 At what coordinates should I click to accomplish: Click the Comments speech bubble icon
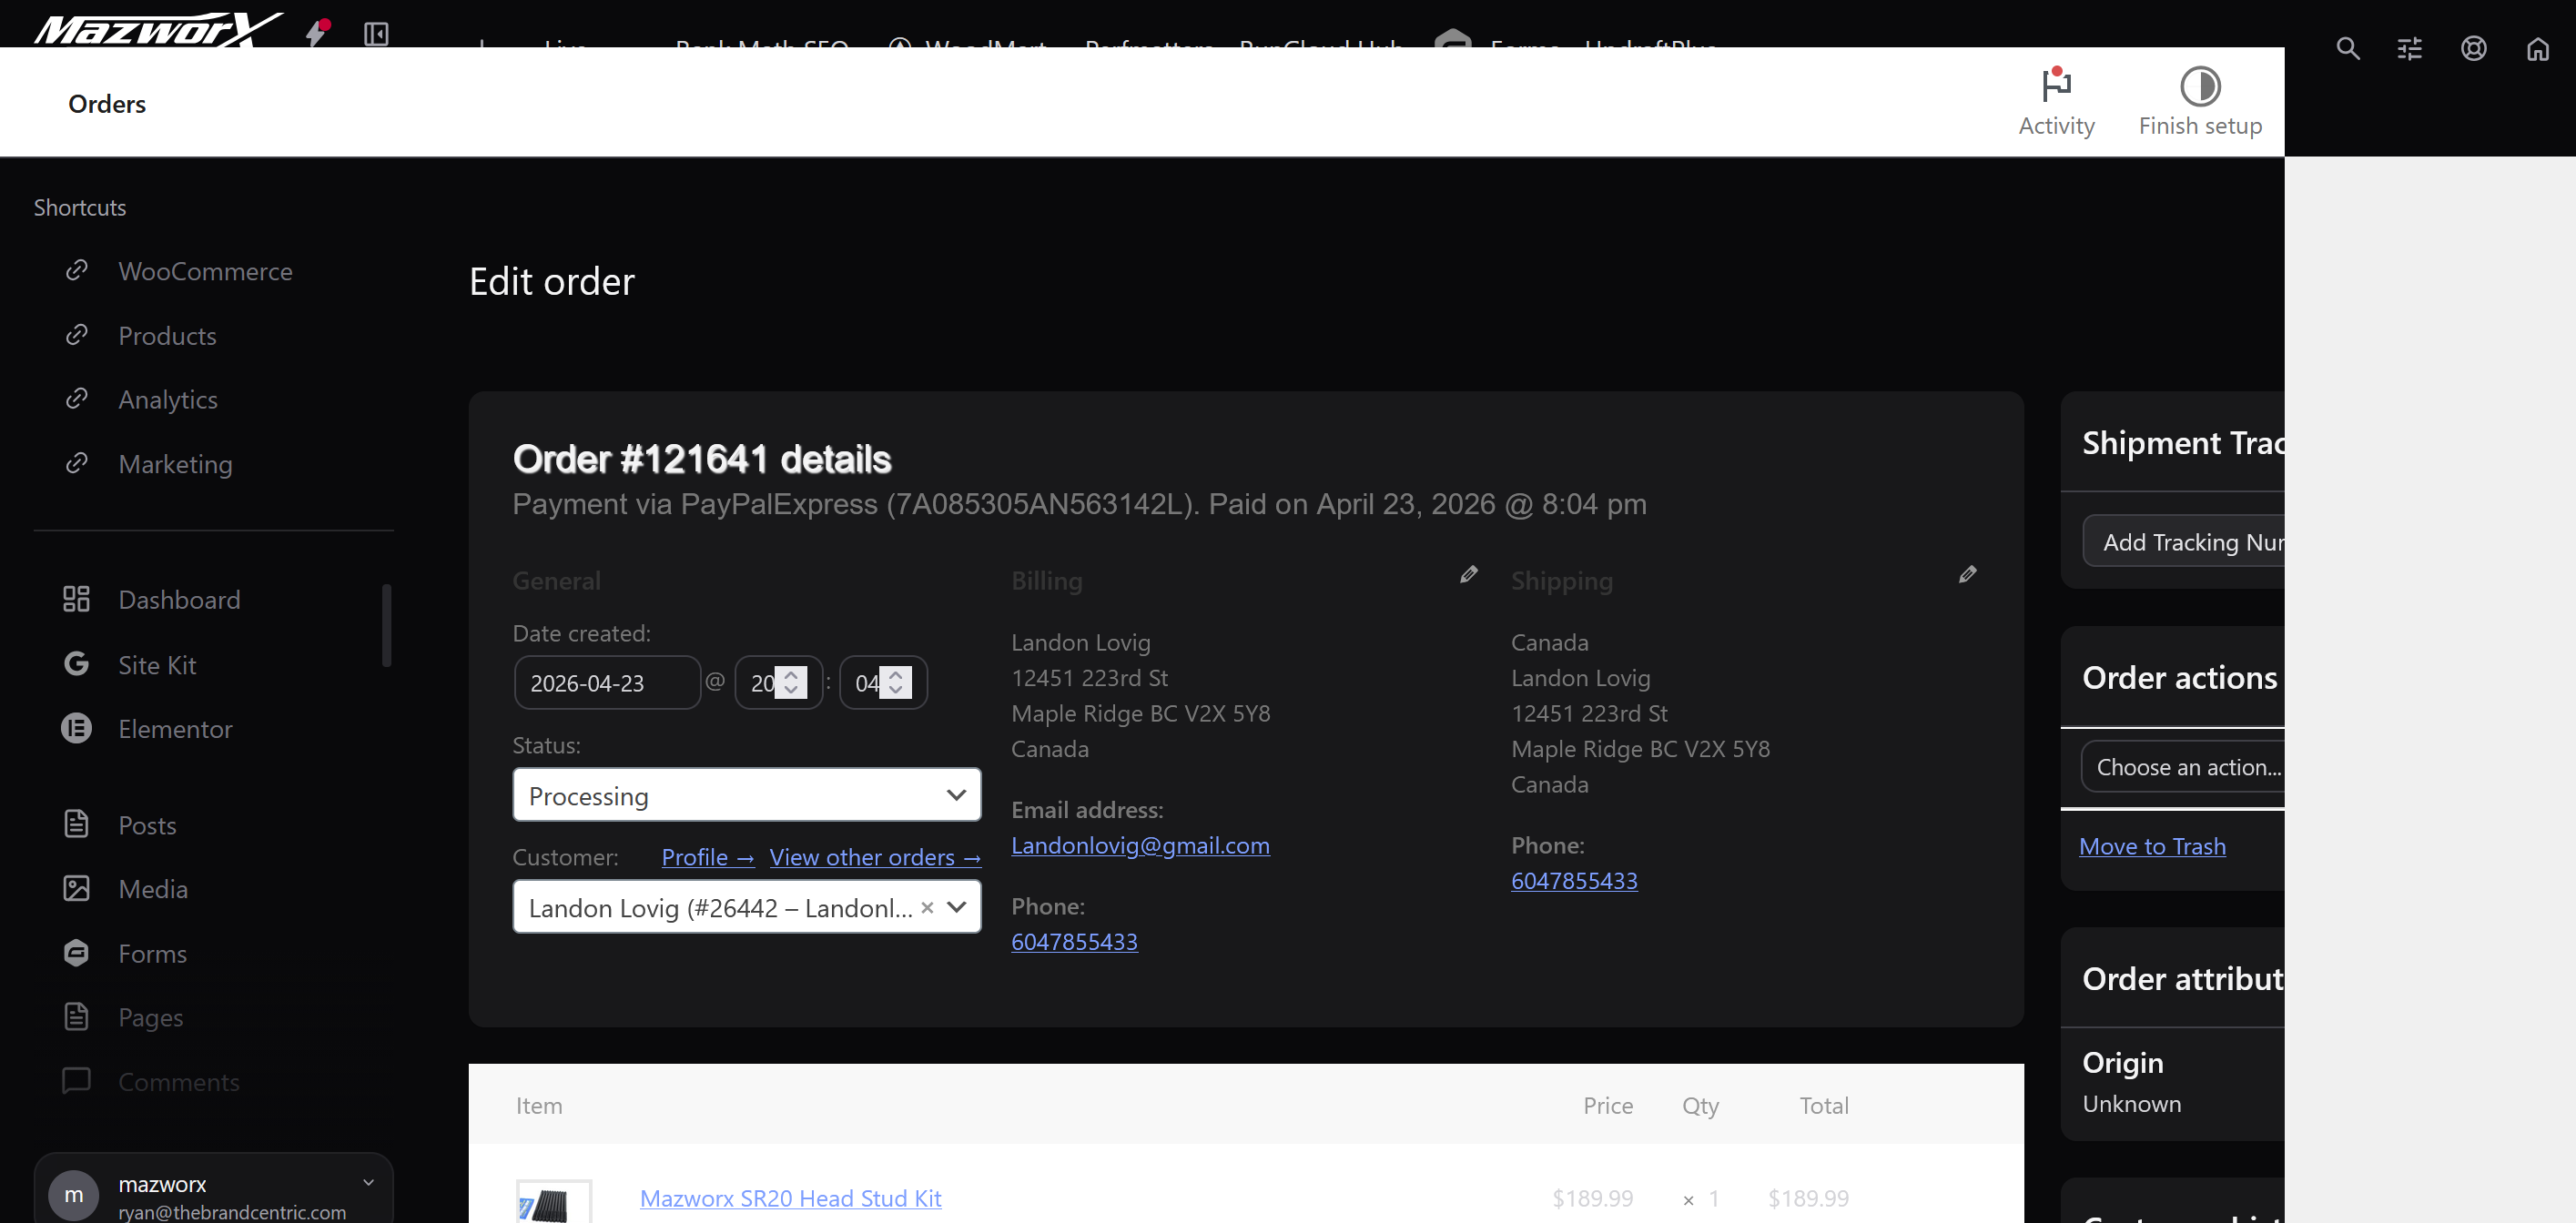click(76, 1081)
